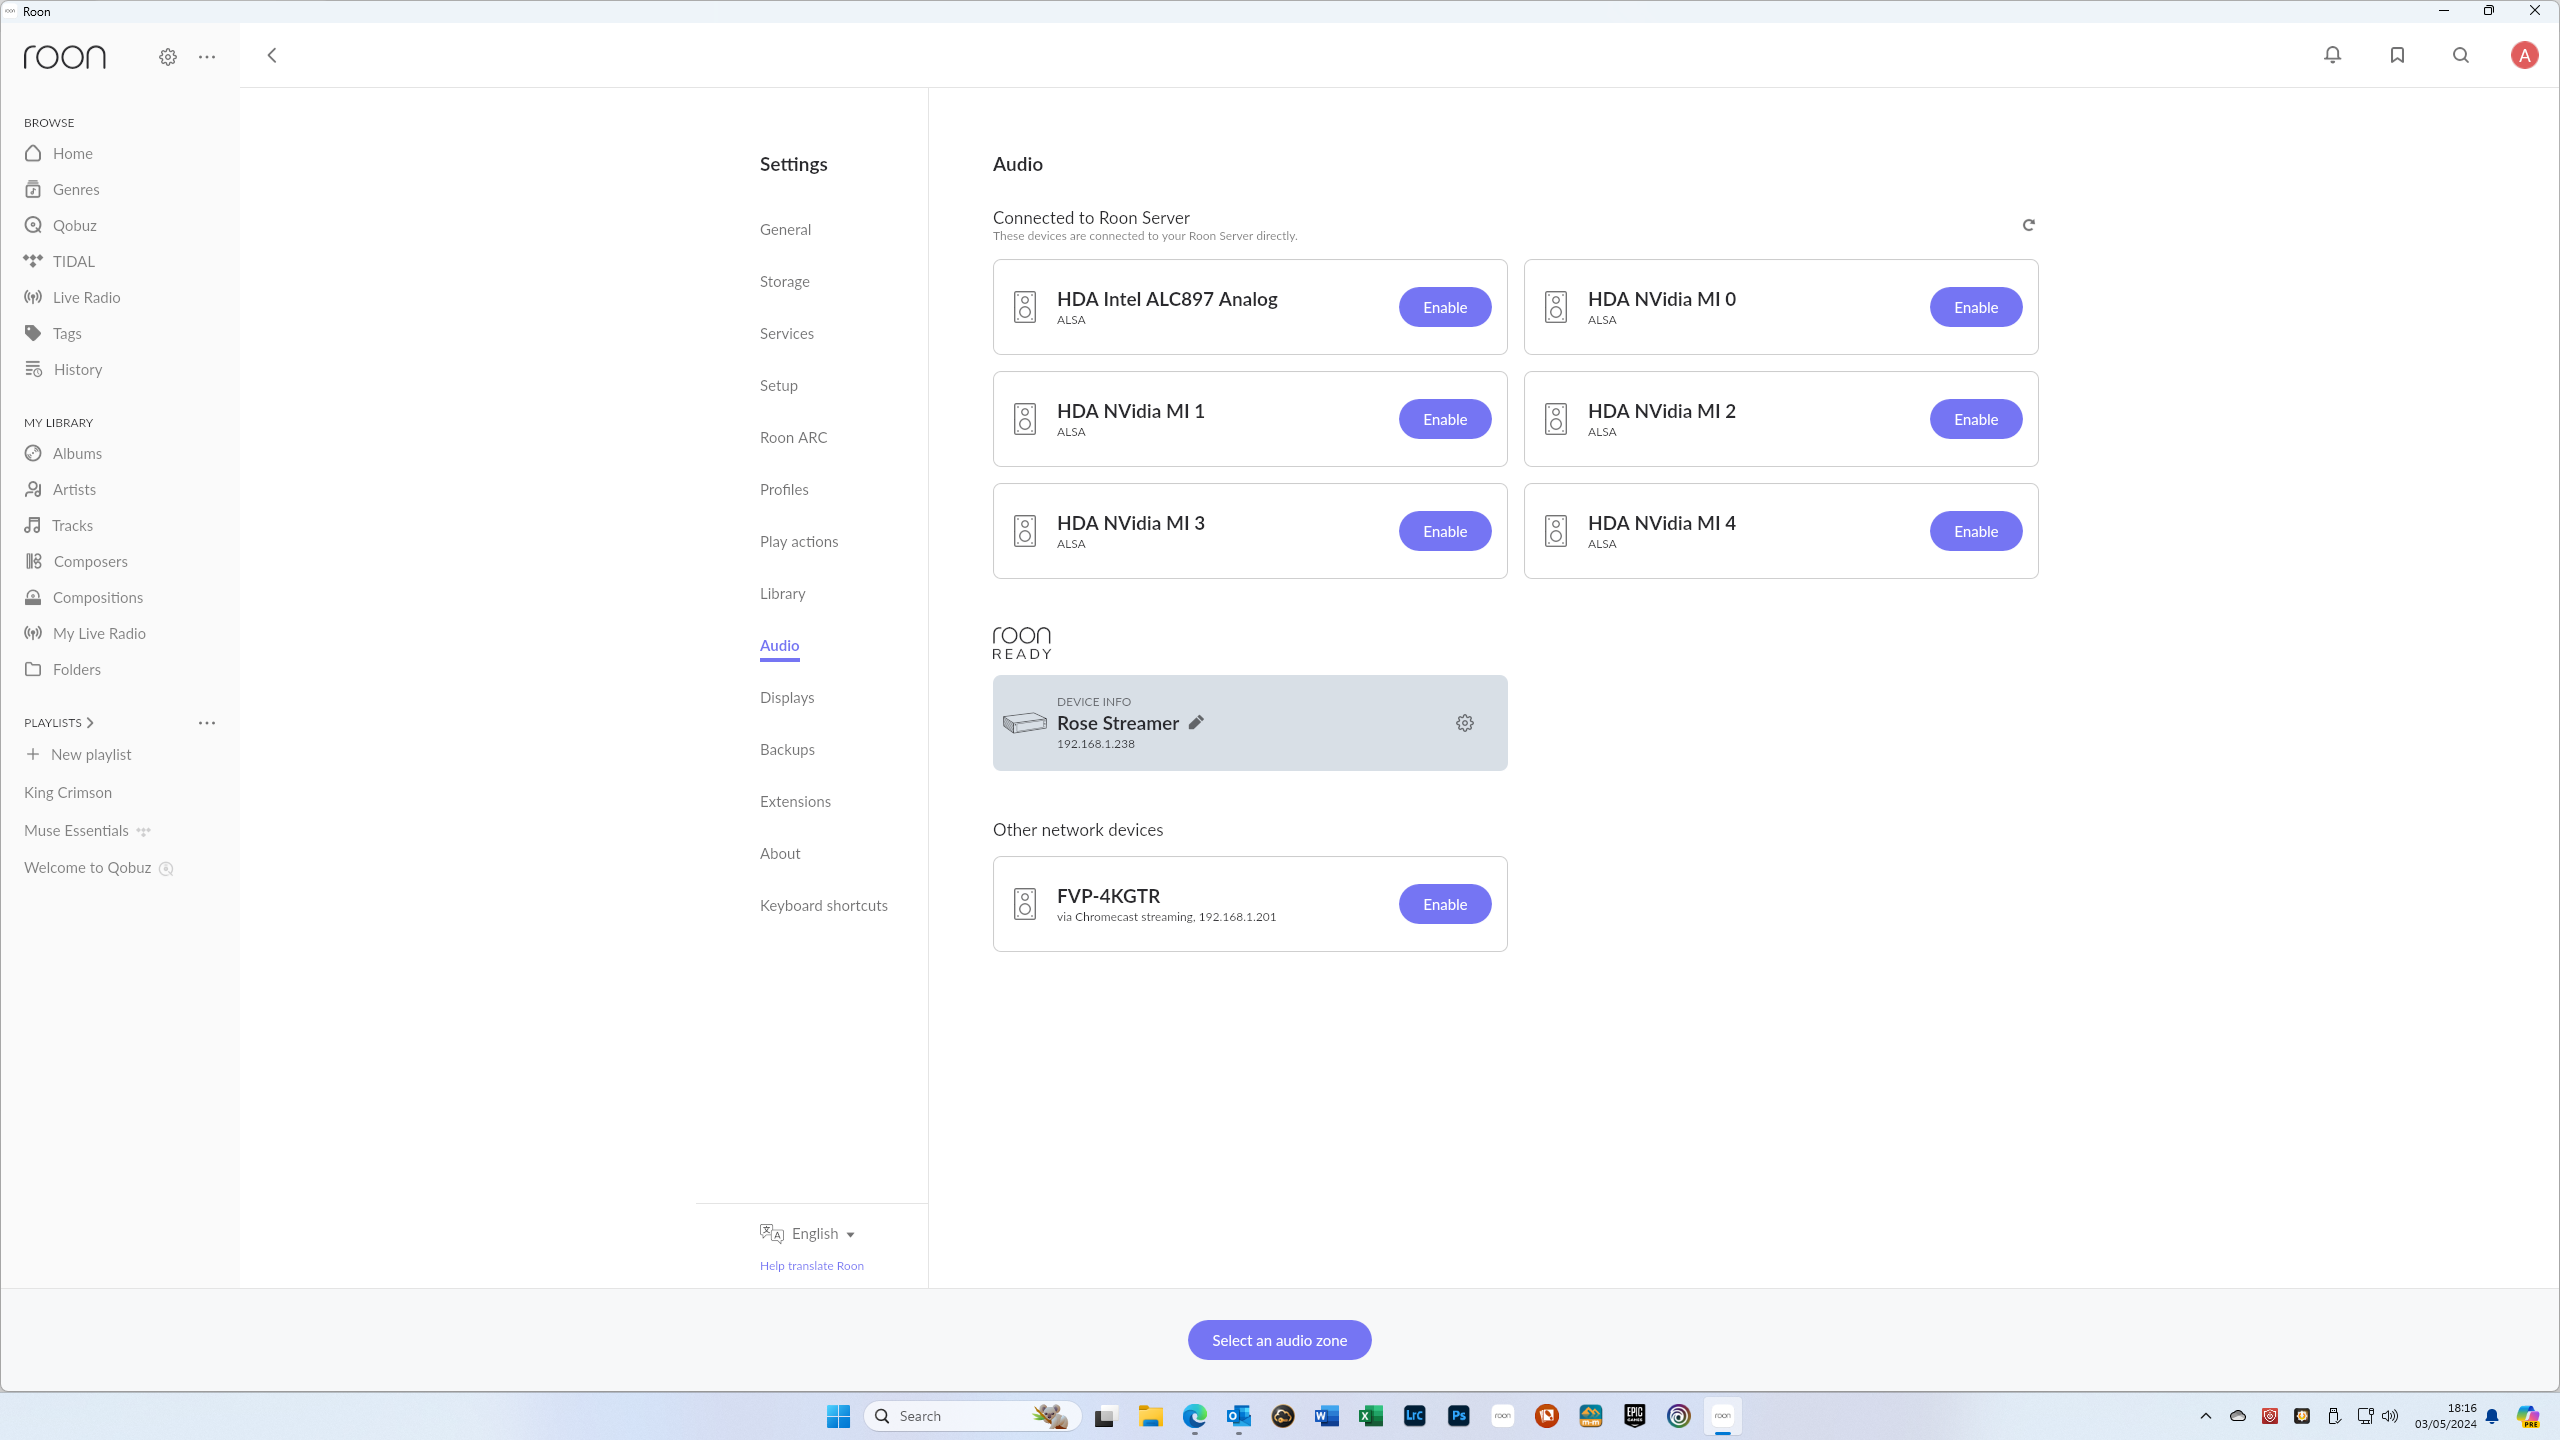Select the Rose Streamer device card
Screen dimensions: 2560x1440
click(1250, 723)
